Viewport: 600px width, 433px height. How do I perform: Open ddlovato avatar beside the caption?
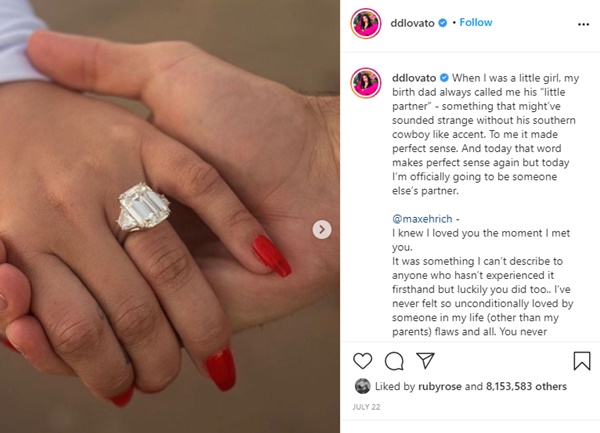[366, 83]
